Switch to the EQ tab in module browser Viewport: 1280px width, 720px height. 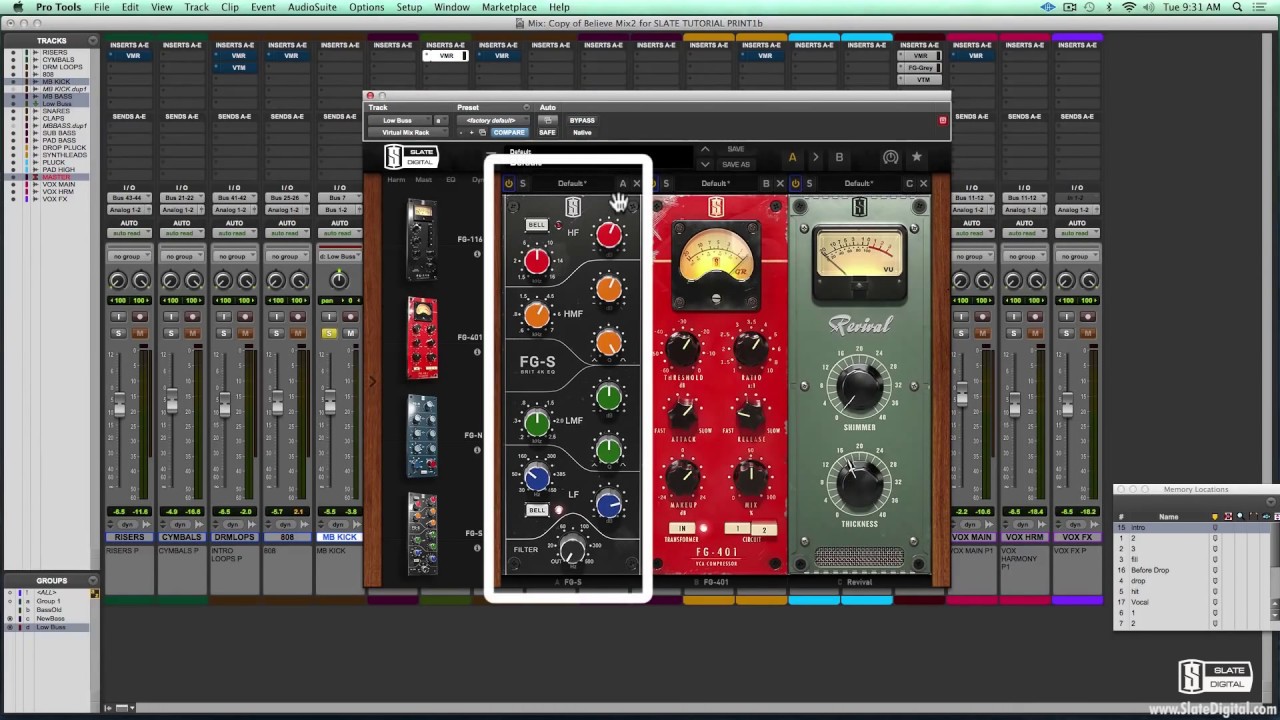(450, 180)
